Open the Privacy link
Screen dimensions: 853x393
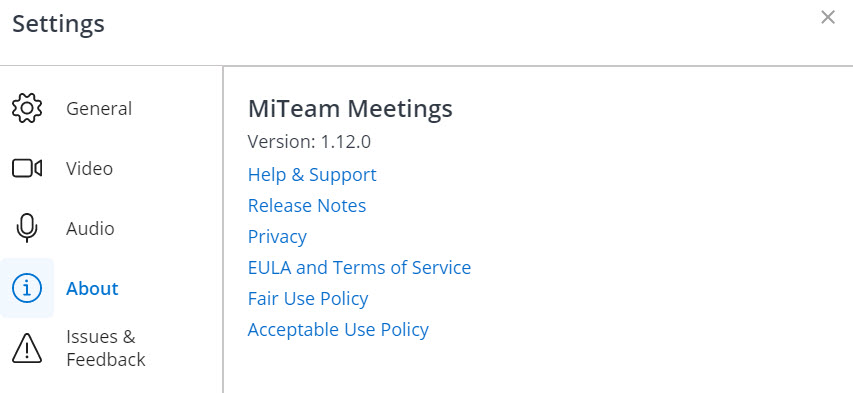277,237
